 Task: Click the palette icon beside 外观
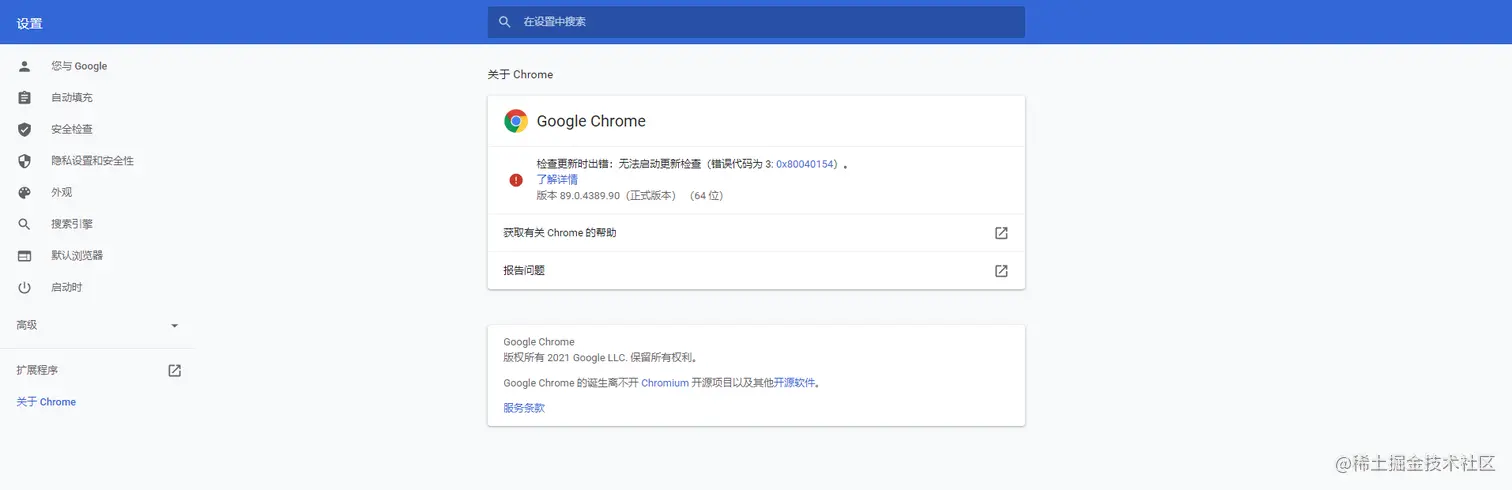pyautogui.click(x=25, y=193)
